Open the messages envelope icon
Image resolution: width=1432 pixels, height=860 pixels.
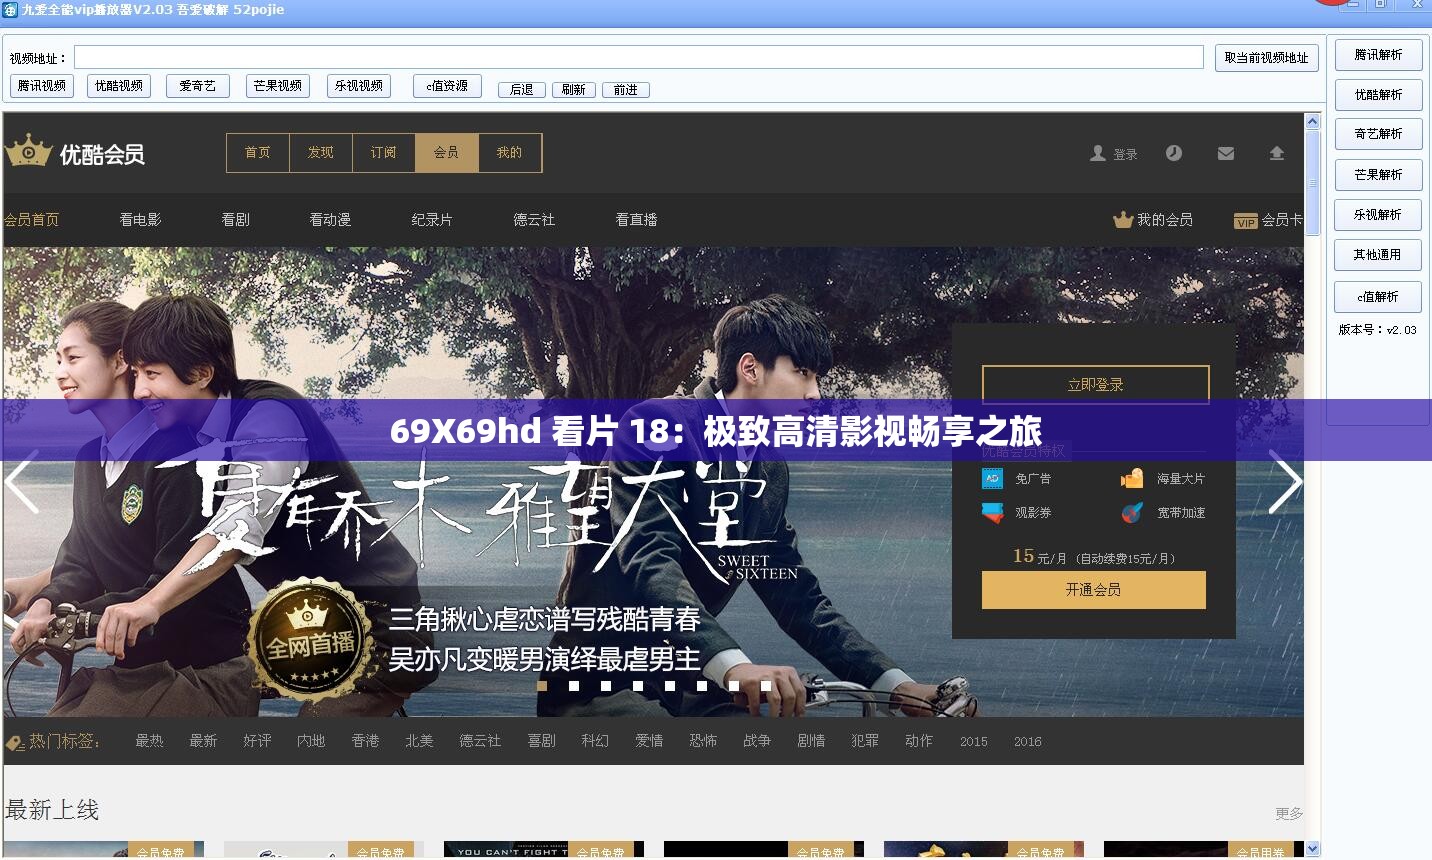1226,153
